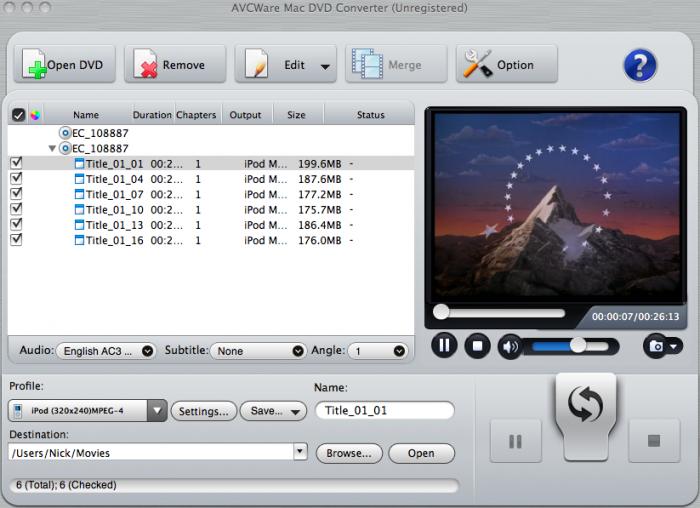Select the Title_01_04 row name
The width and height of the screenshot is (700, 508).
pos(114,179)
